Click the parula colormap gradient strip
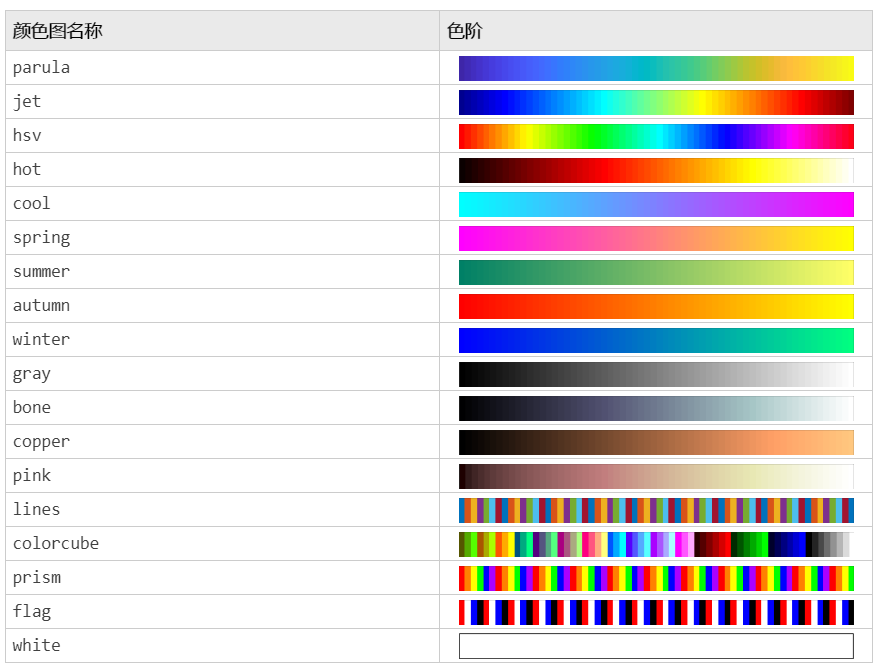This screenshot has height=667, width=880. tap(655, 67)
